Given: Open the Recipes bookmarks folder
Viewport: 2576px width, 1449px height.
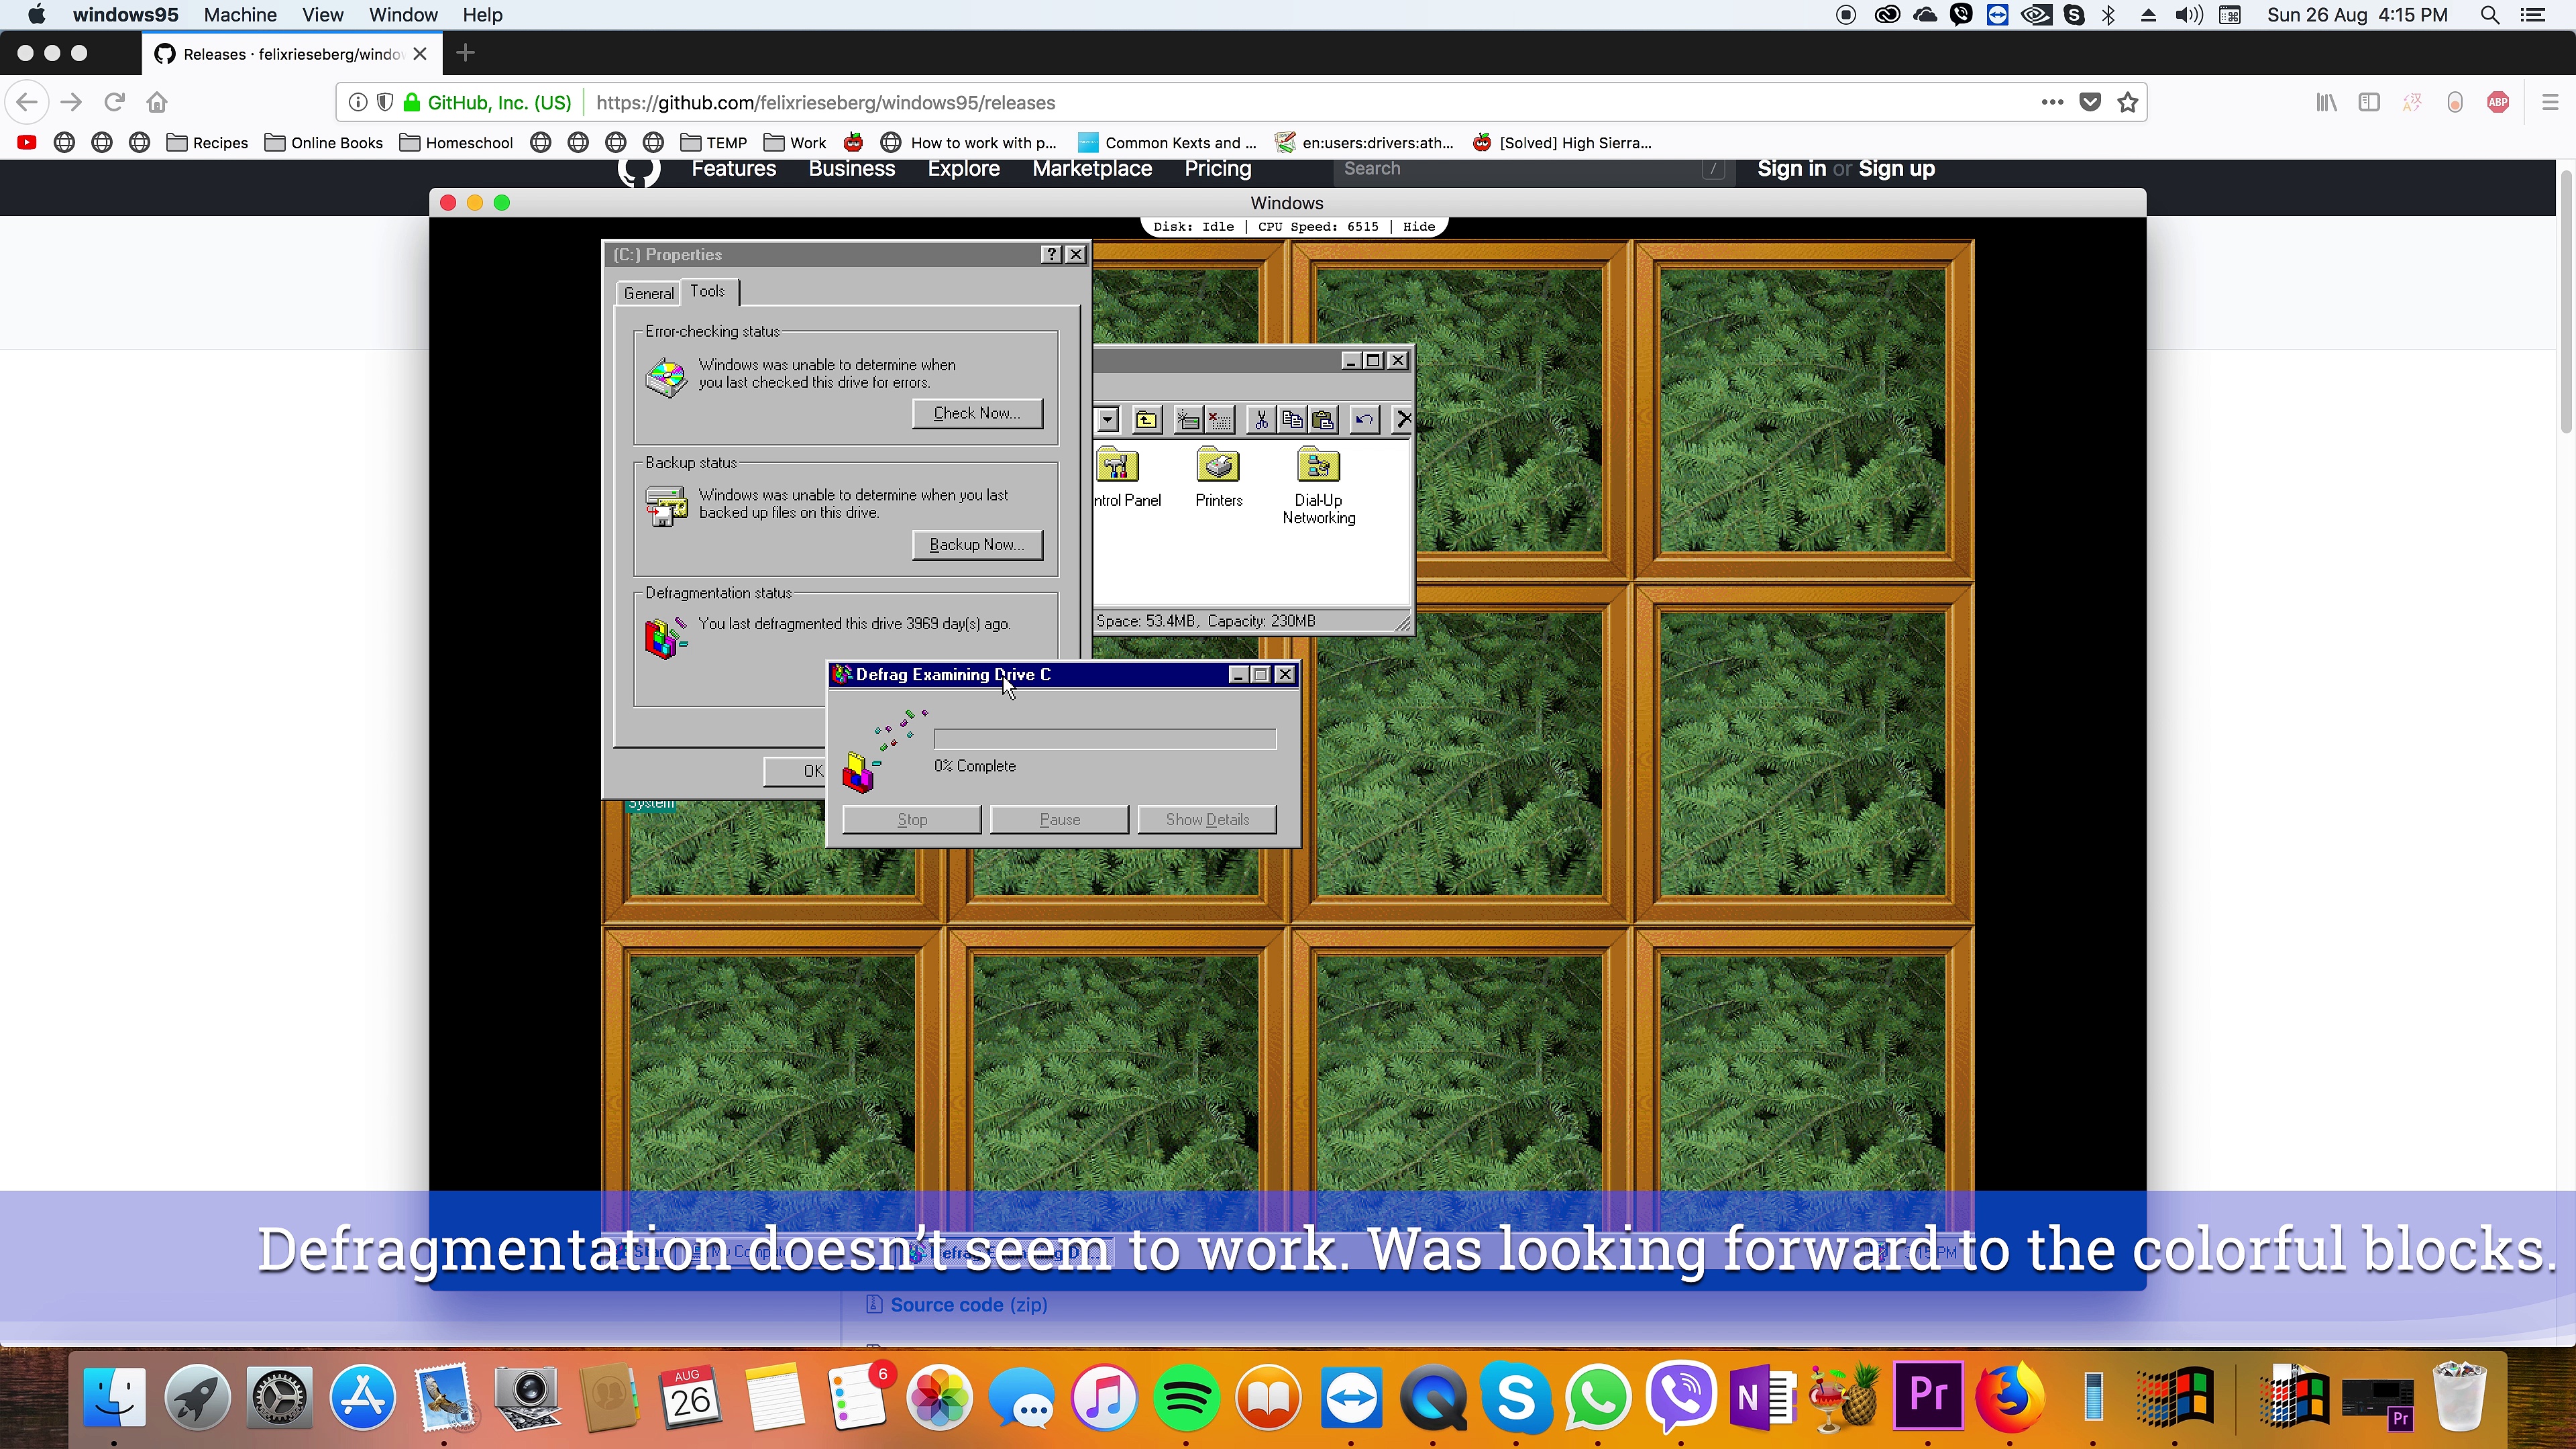Looking at the screenshot, I should coord(208,142).
